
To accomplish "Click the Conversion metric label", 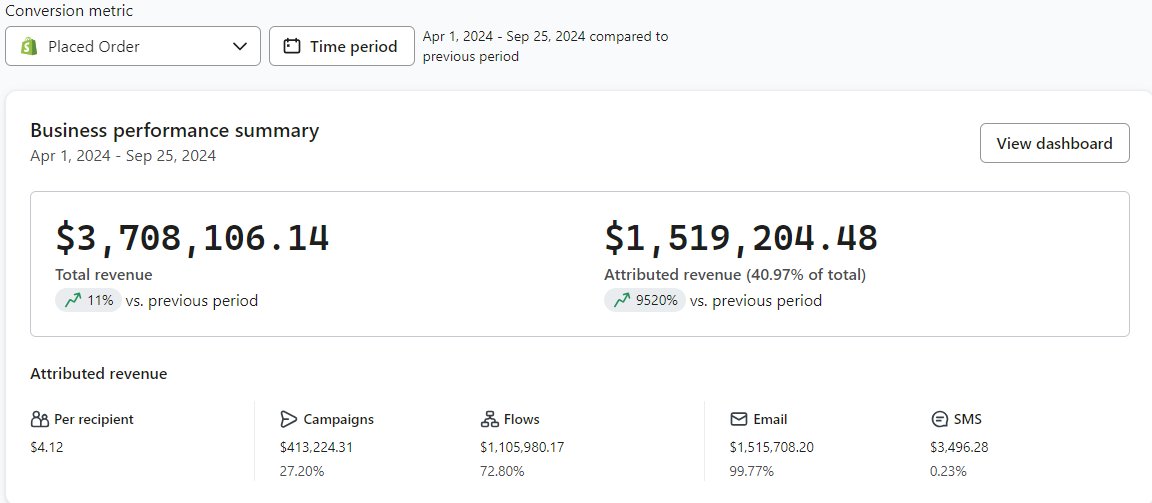I will (x=69, y=11).
